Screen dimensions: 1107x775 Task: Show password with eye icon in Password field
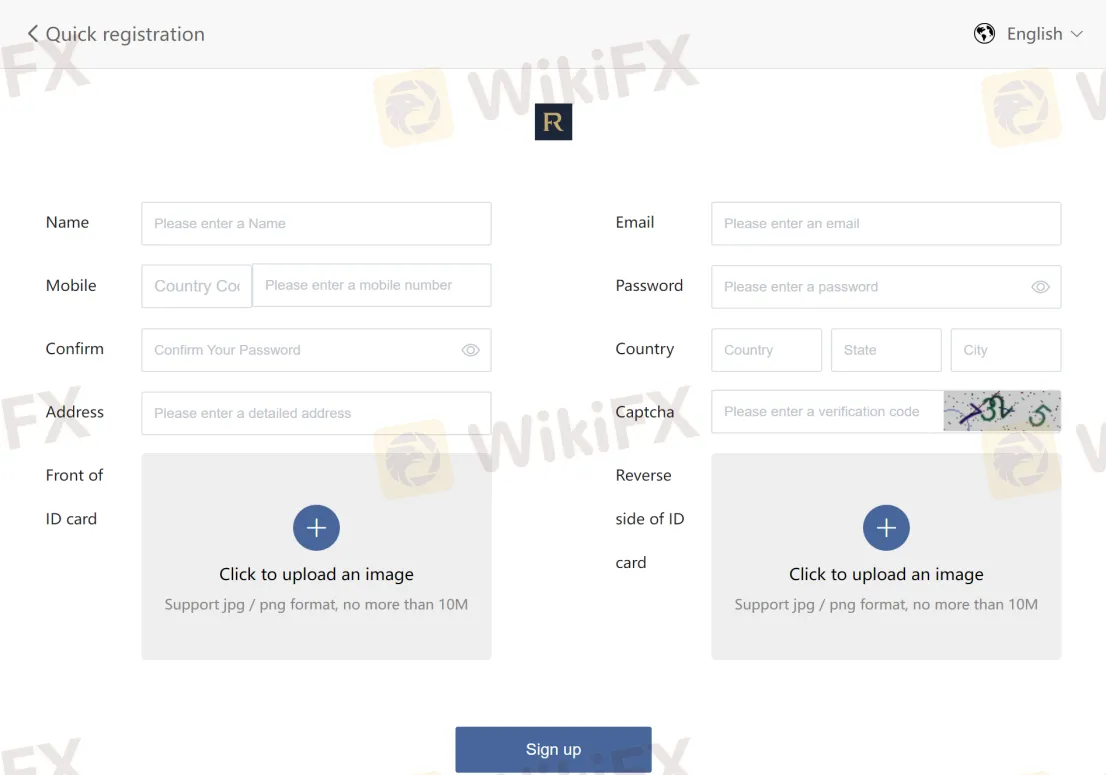click(1040, 287)
